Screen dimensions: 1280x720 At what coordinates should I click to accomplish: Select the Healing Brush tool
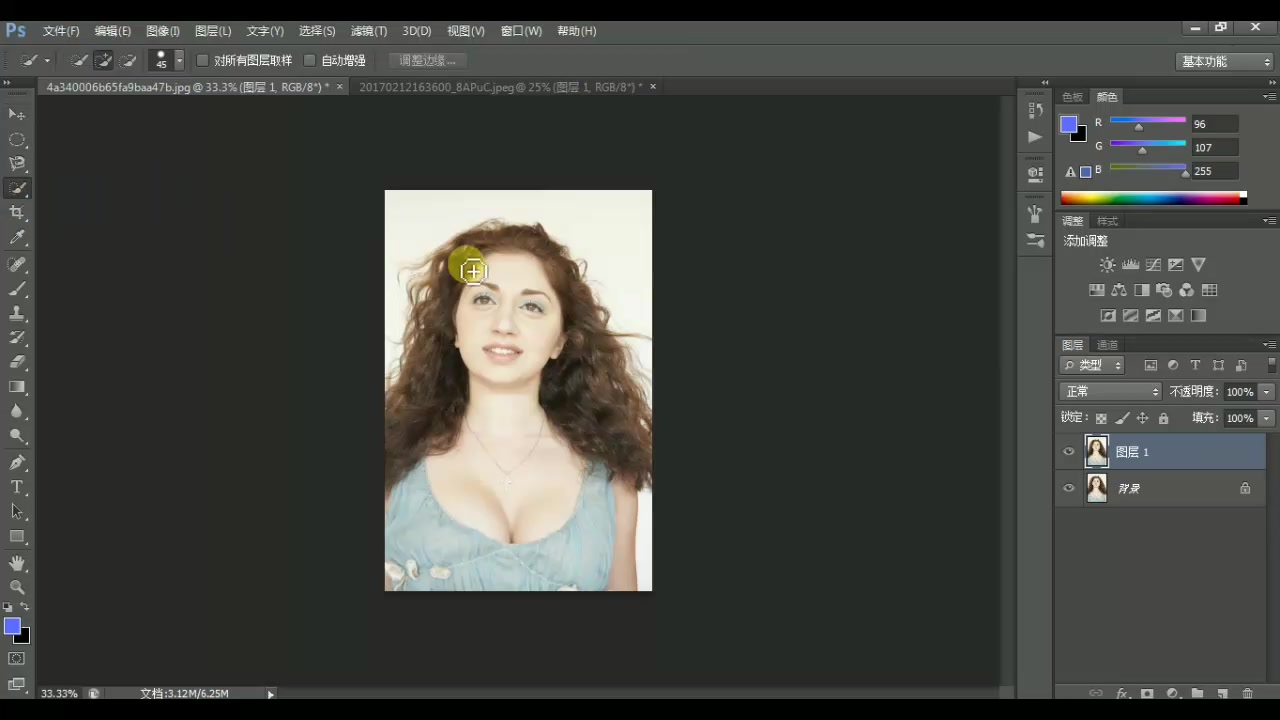(x=17, y=265)
